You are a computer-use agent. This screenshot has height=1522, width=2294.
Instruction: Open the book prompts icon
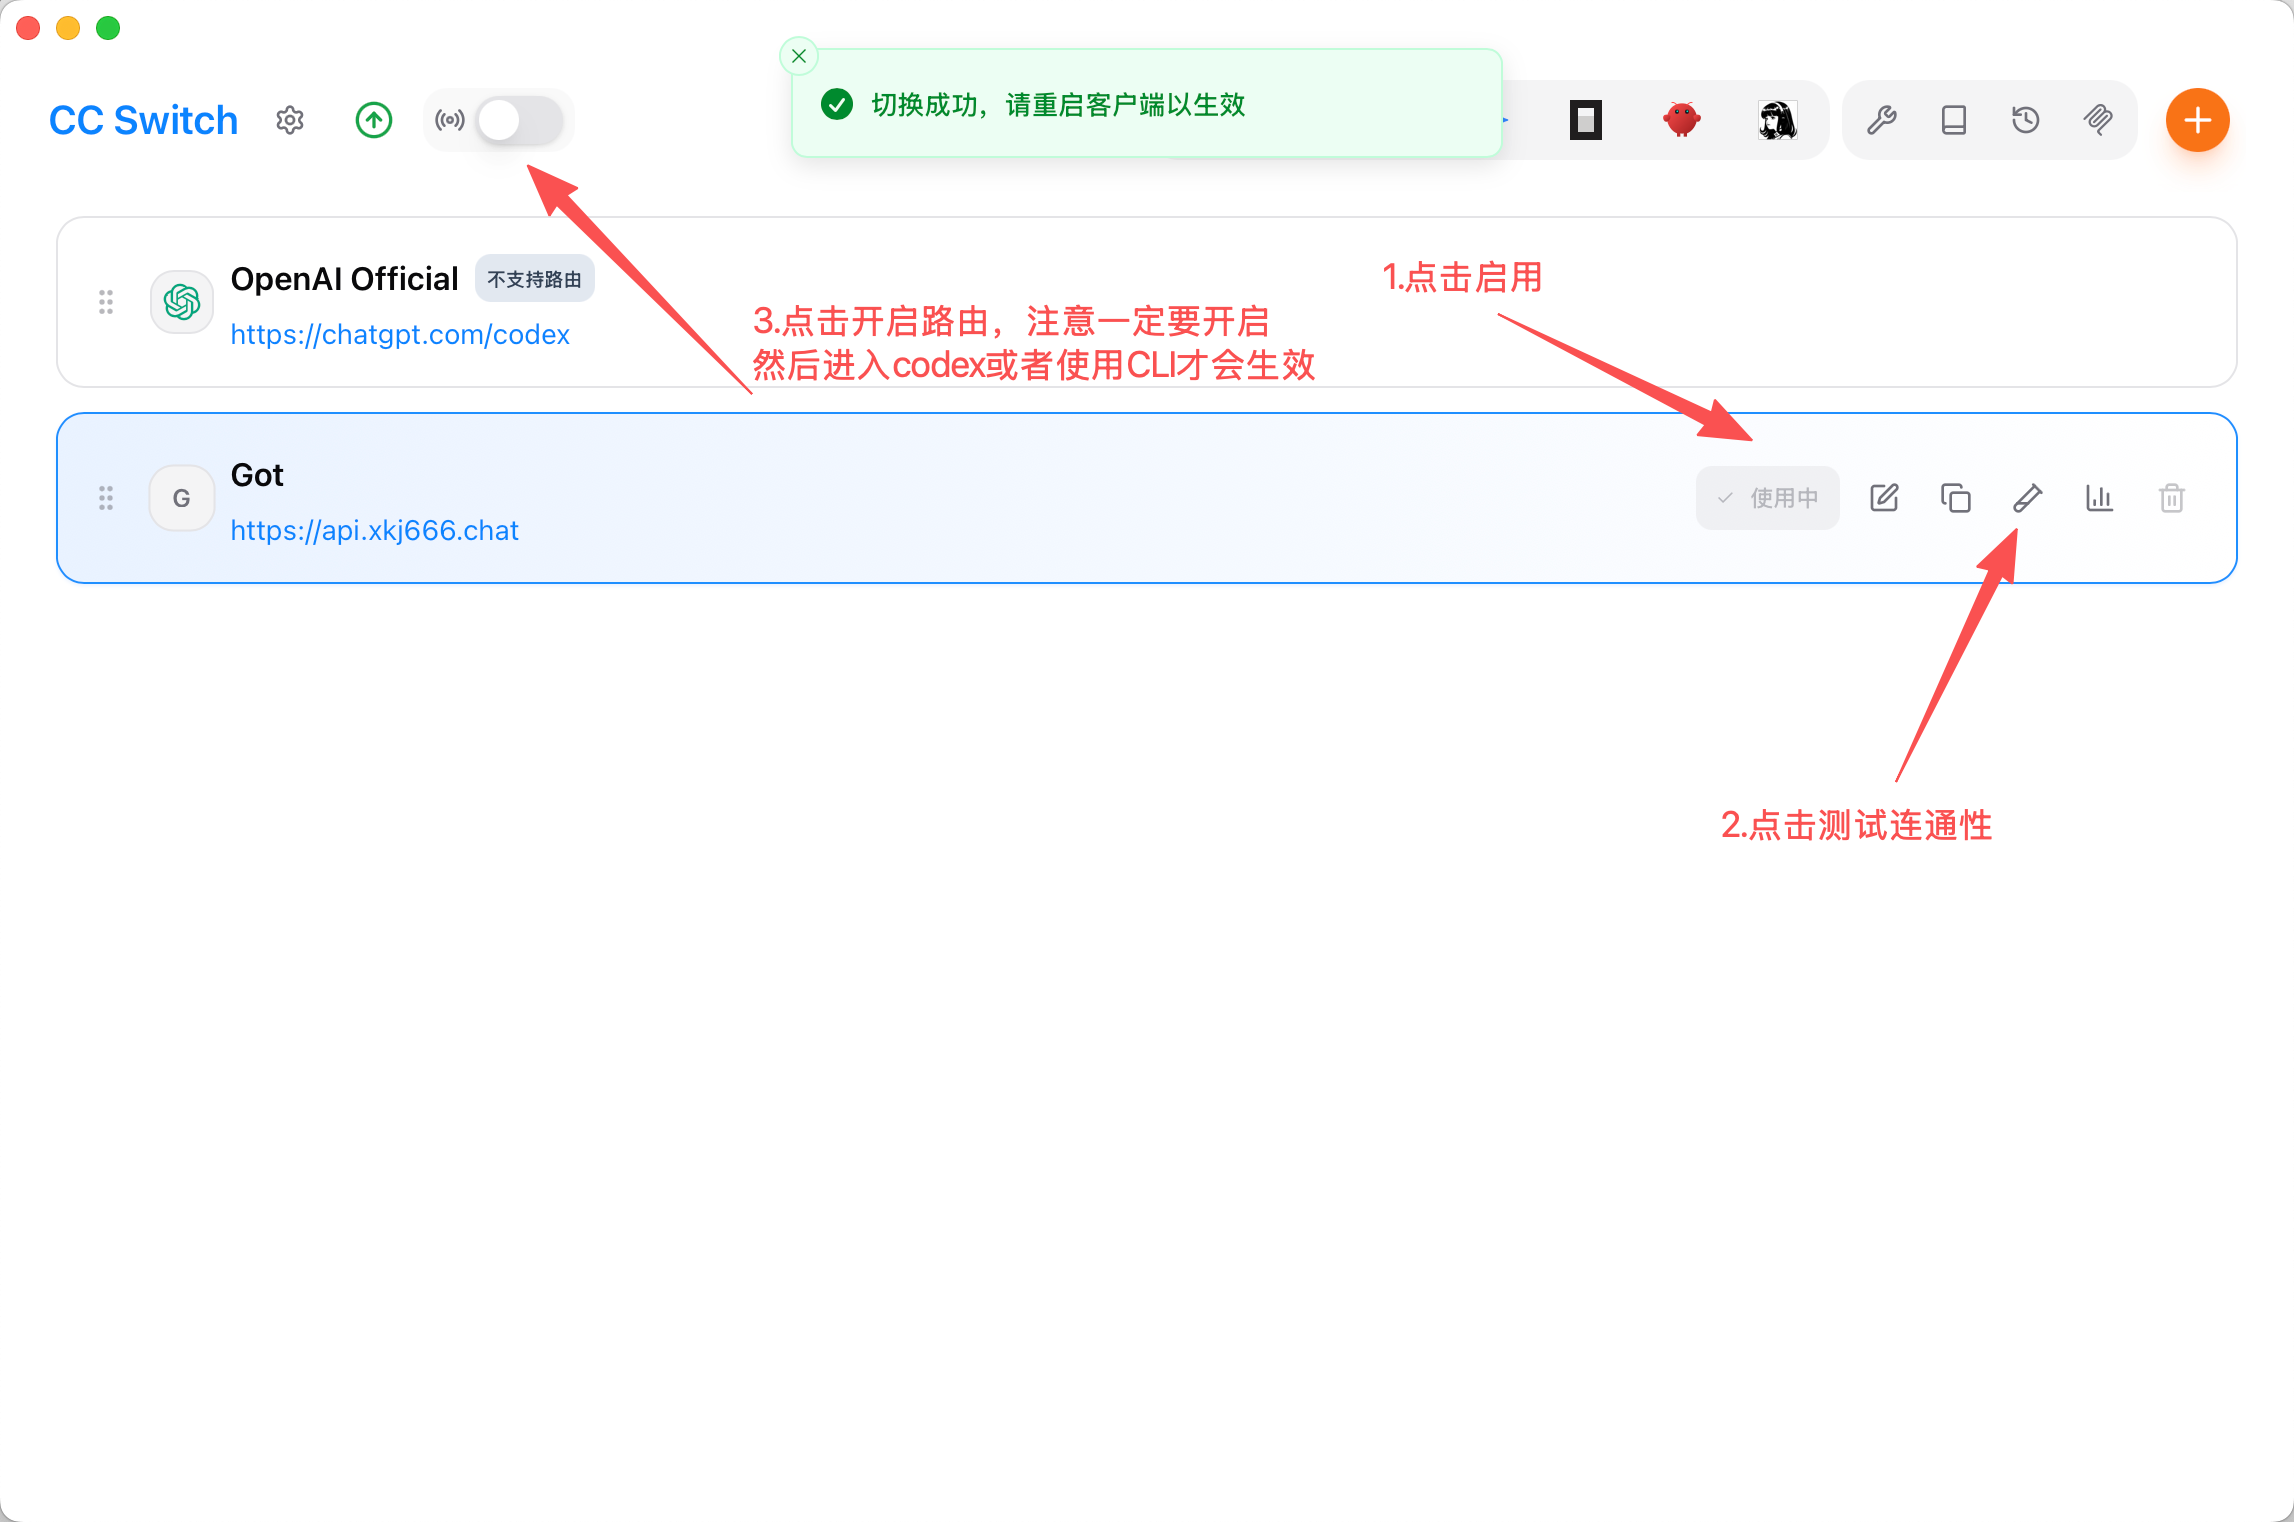[1954, 120]
